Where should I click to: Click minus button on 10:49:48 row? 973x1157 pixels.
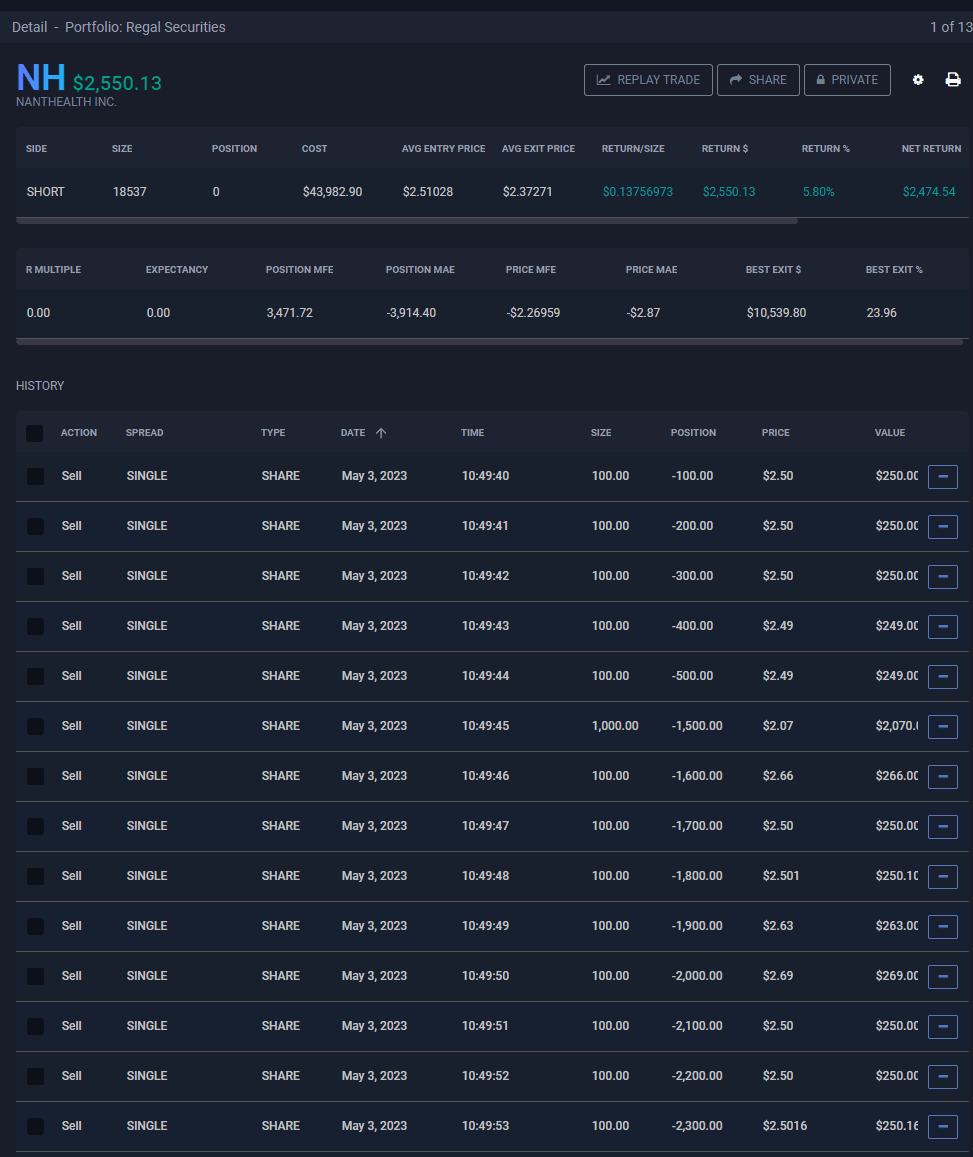tap(943, 877)
